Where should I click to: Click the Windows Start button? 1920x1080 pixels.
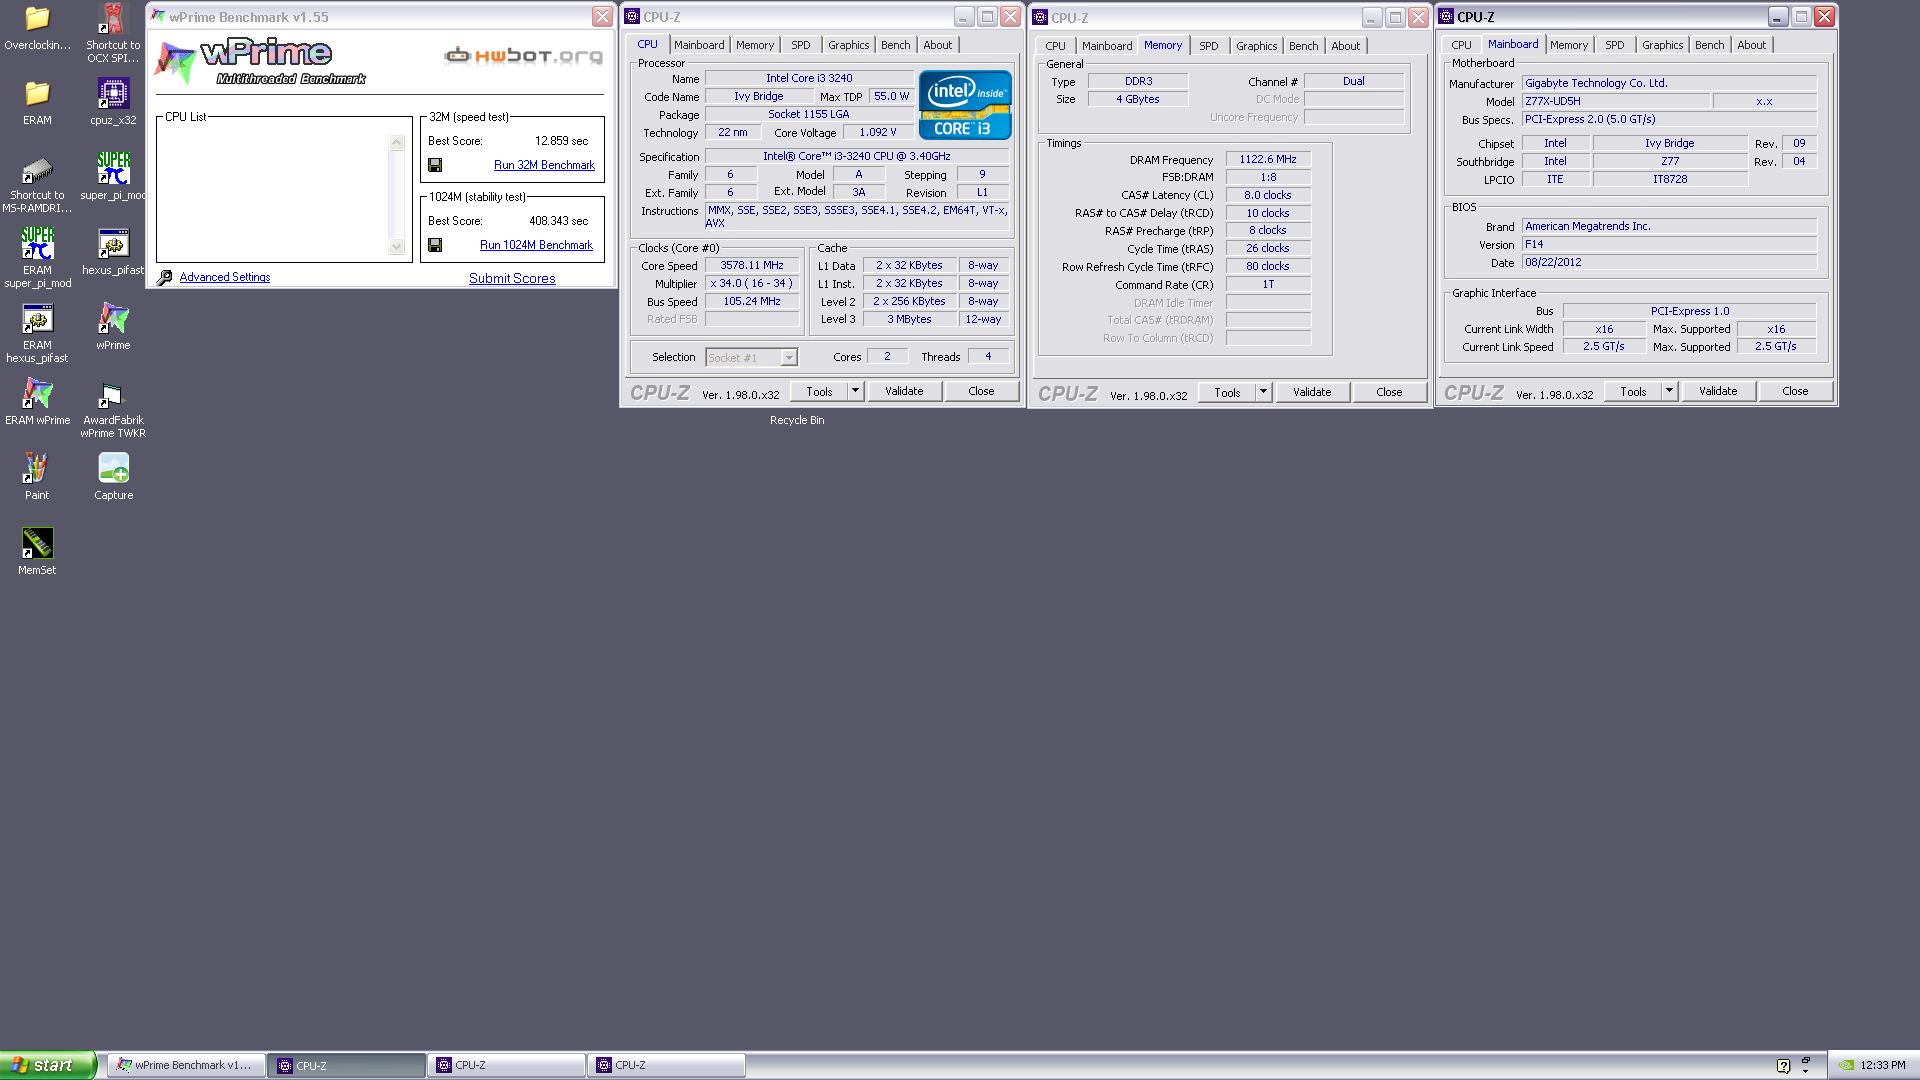click(48, 1065)
